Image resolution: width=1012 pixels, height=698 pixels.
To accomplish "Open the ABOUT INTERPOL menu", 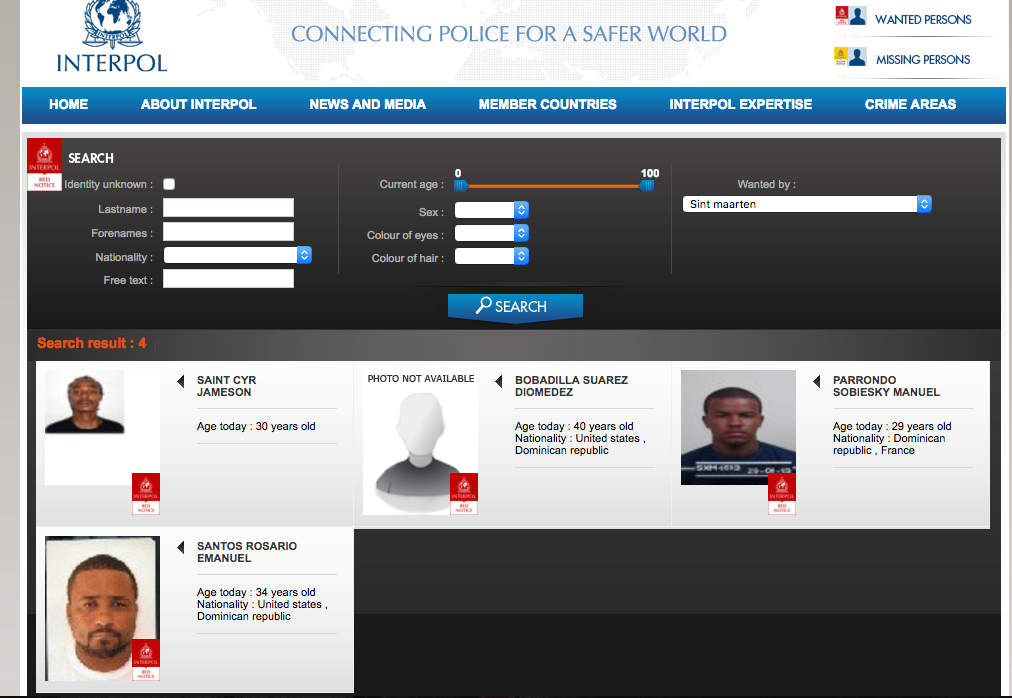I will [x=199, y=105].
